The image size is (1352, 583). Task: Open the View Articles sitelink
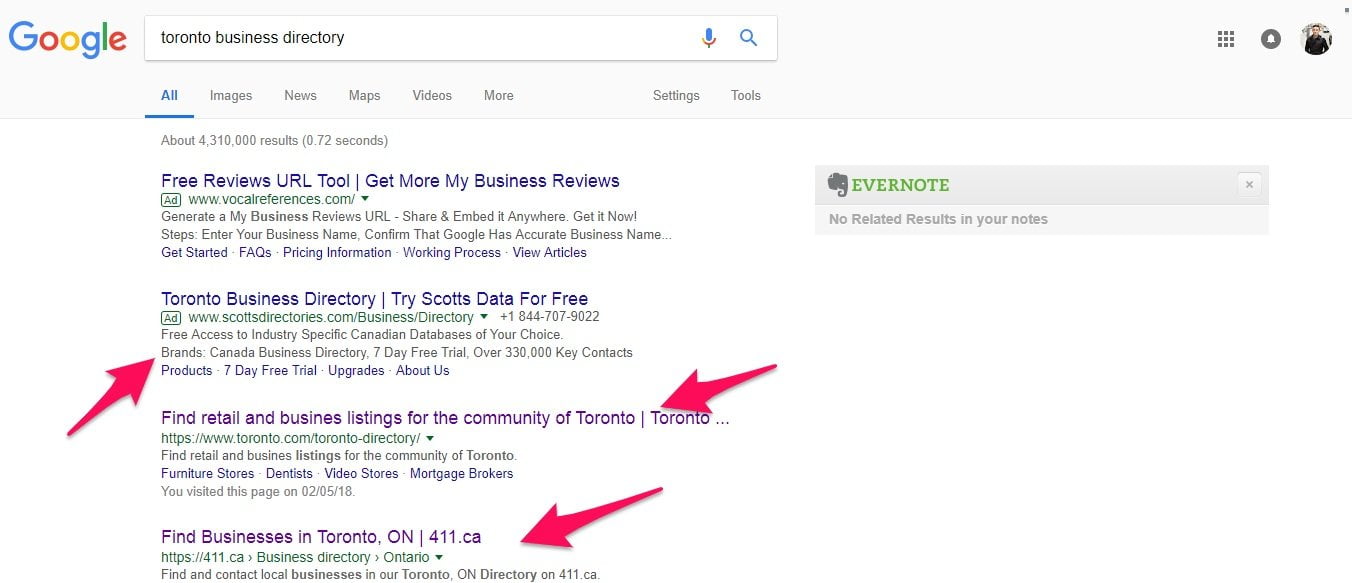550,253
